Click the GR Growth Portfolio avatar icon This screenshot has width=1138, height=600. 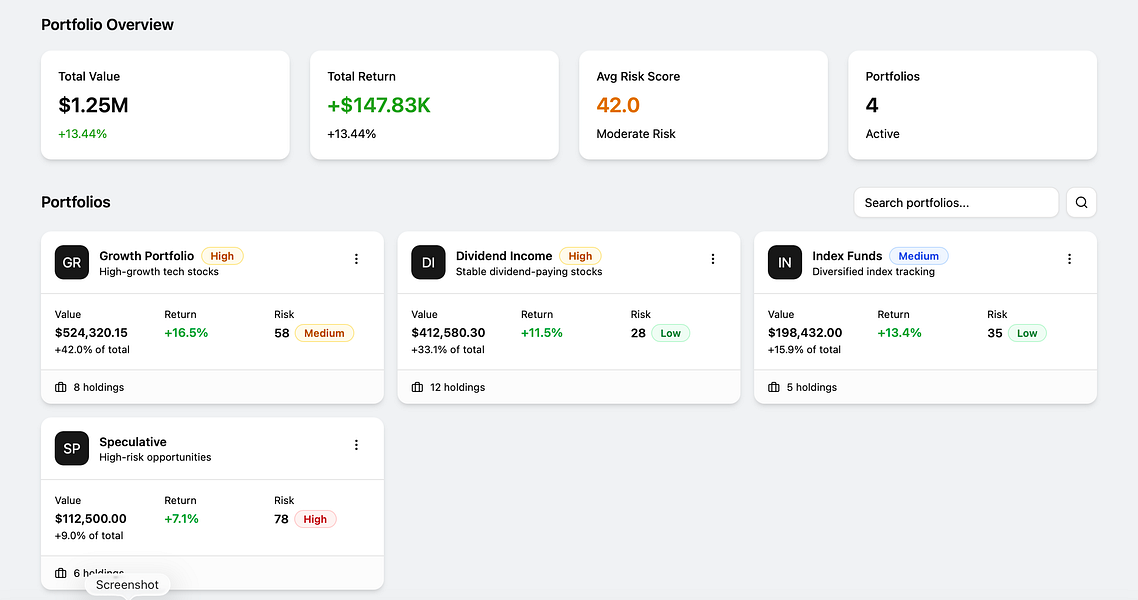[x=72, y=263]
